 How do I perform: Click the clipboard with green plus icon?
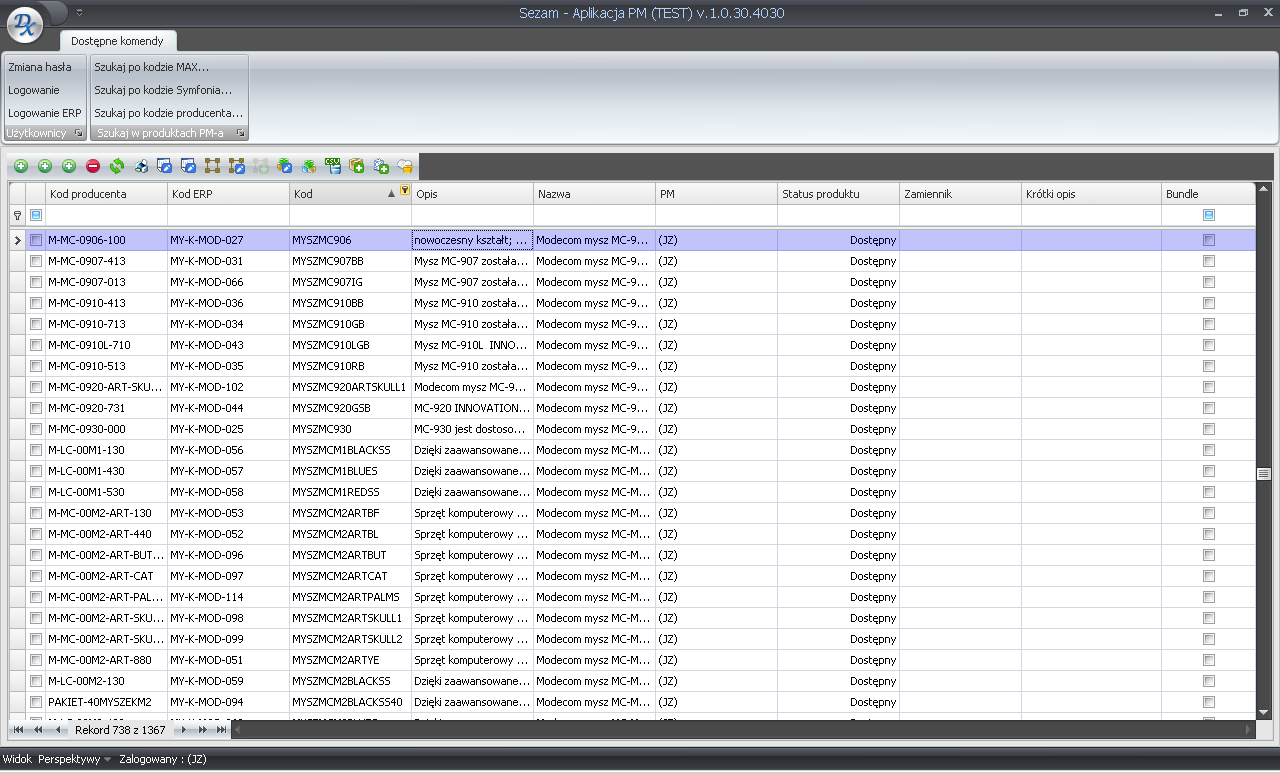point(381,166)
